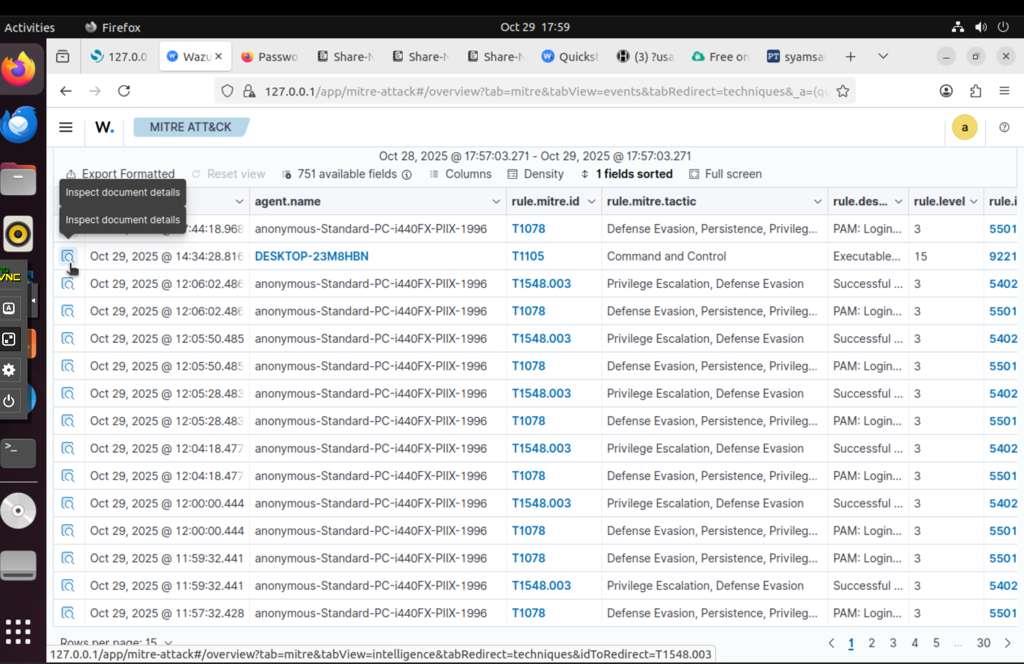The height and width of the screenshot is (664, 1024).
Task: Click the VNC power disconnect icon
Action: pos(8,401)
